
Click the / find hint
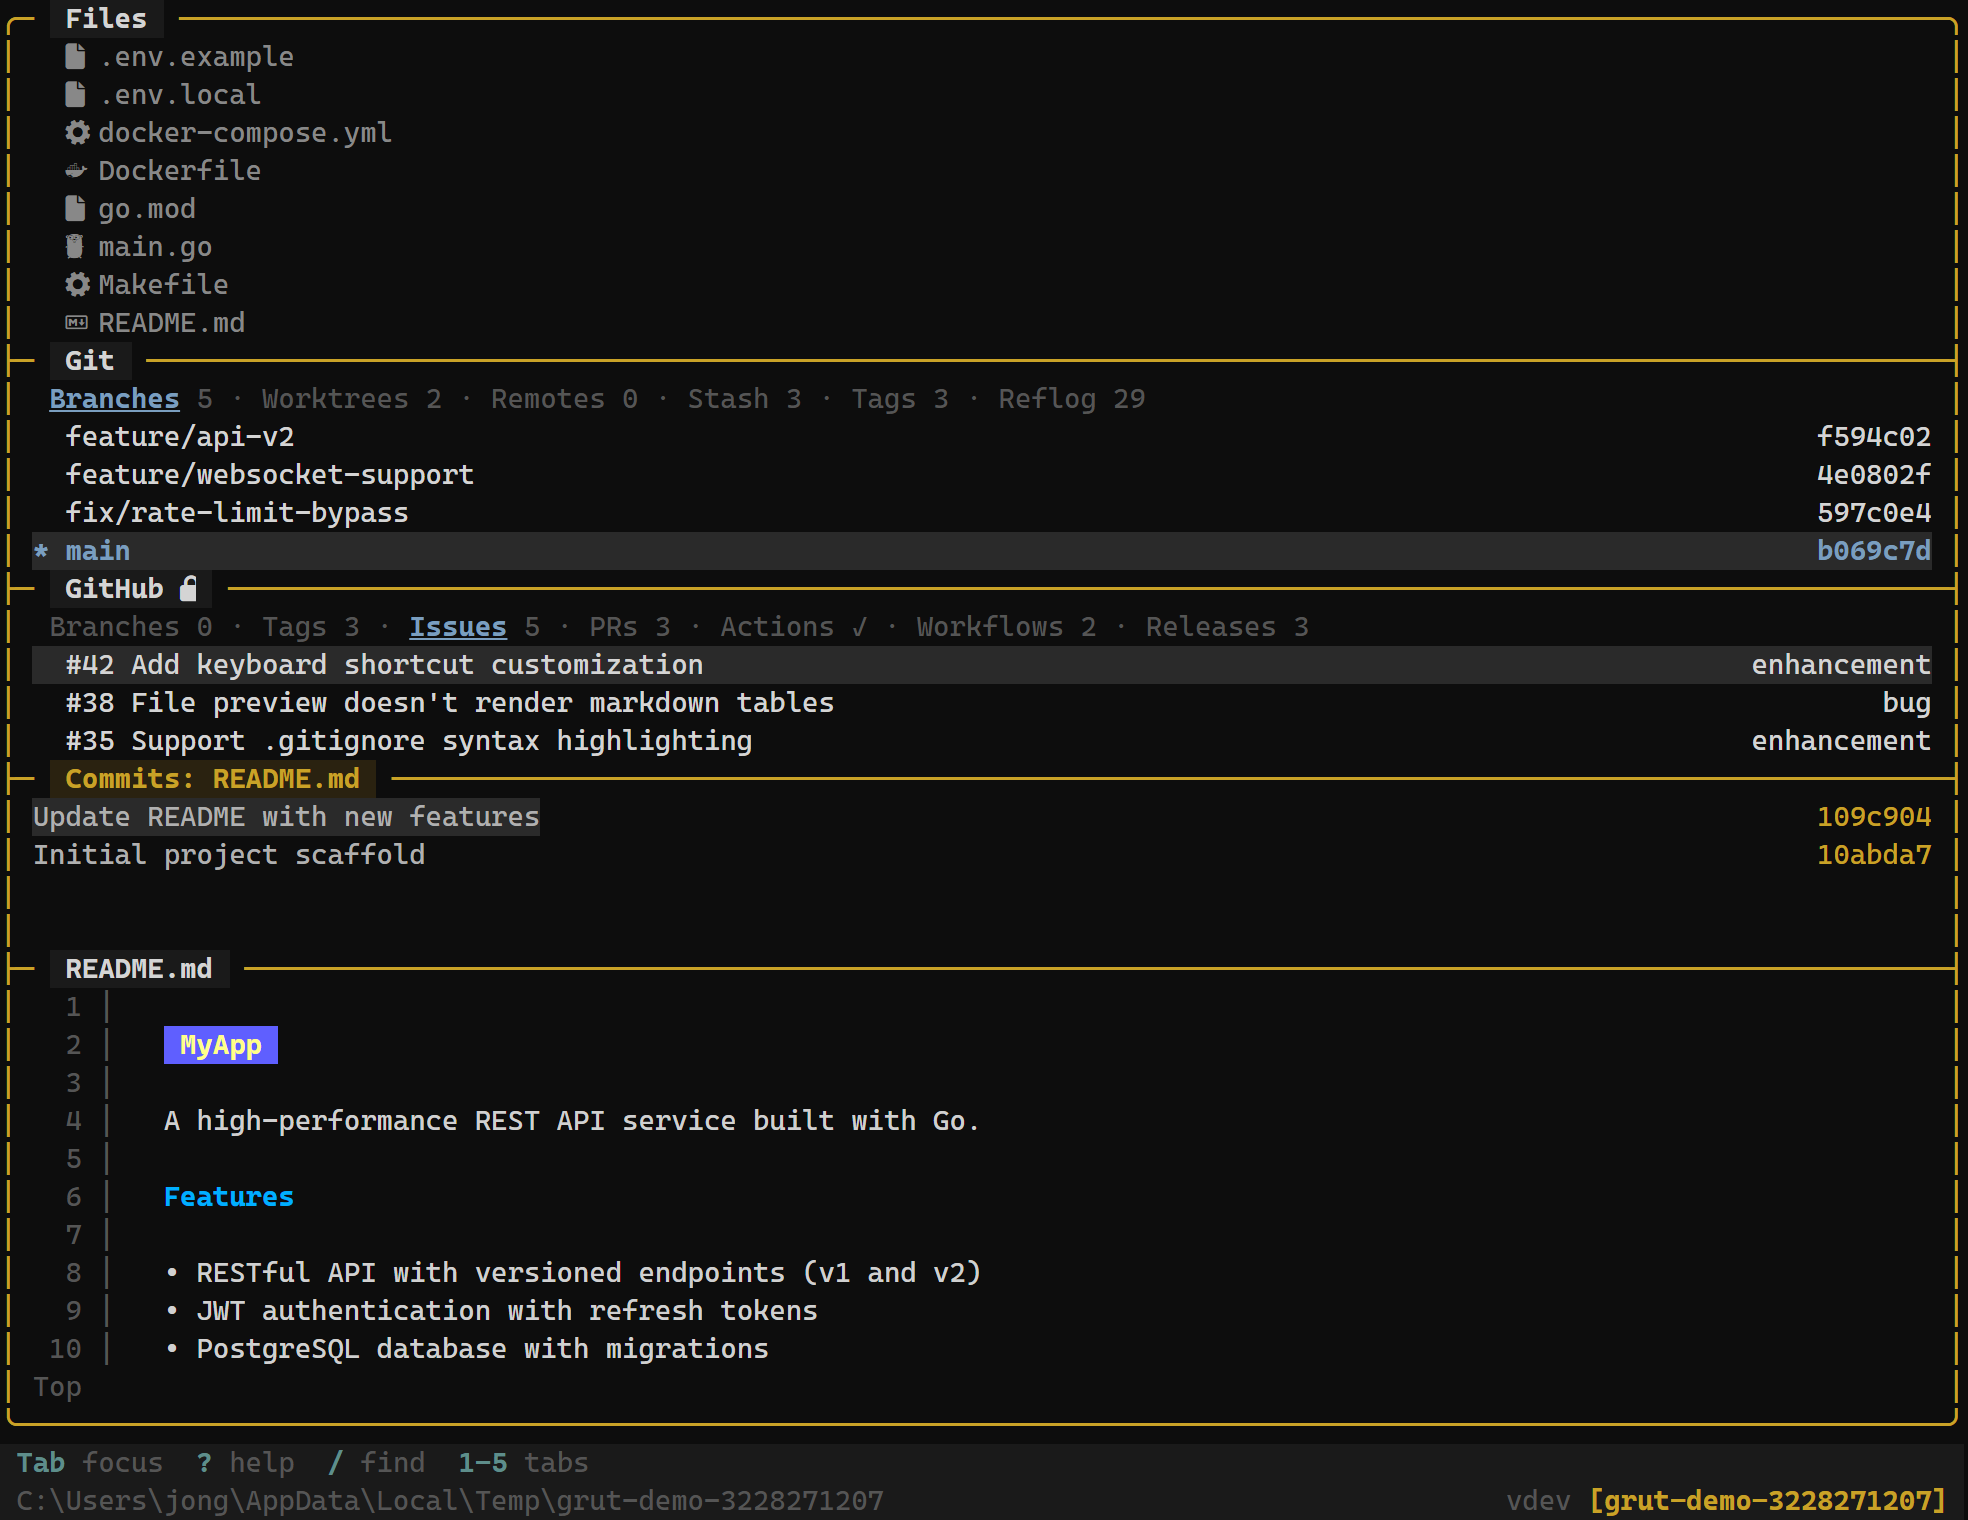(x=376, y=1463)
